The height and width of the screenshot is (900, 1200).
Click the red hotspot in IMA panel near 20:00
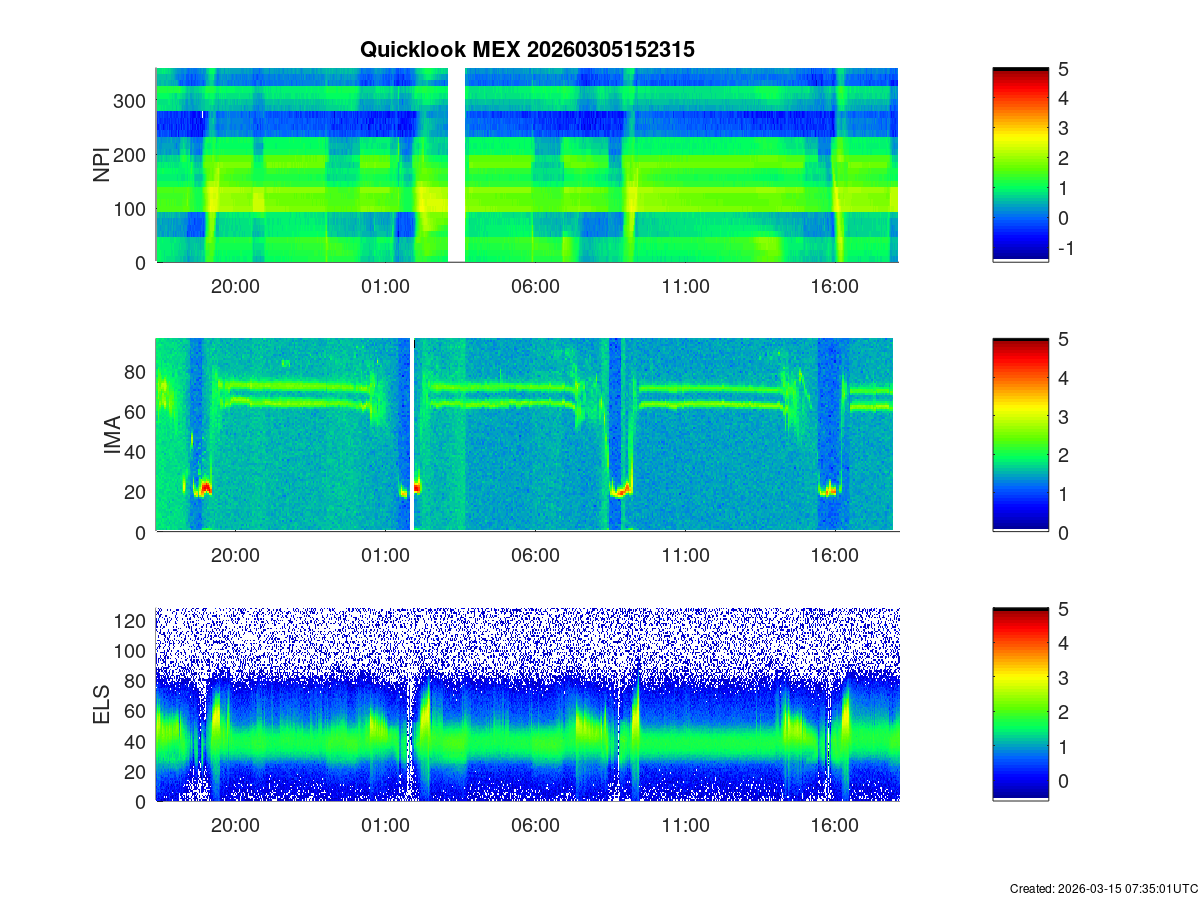point(205,487)
